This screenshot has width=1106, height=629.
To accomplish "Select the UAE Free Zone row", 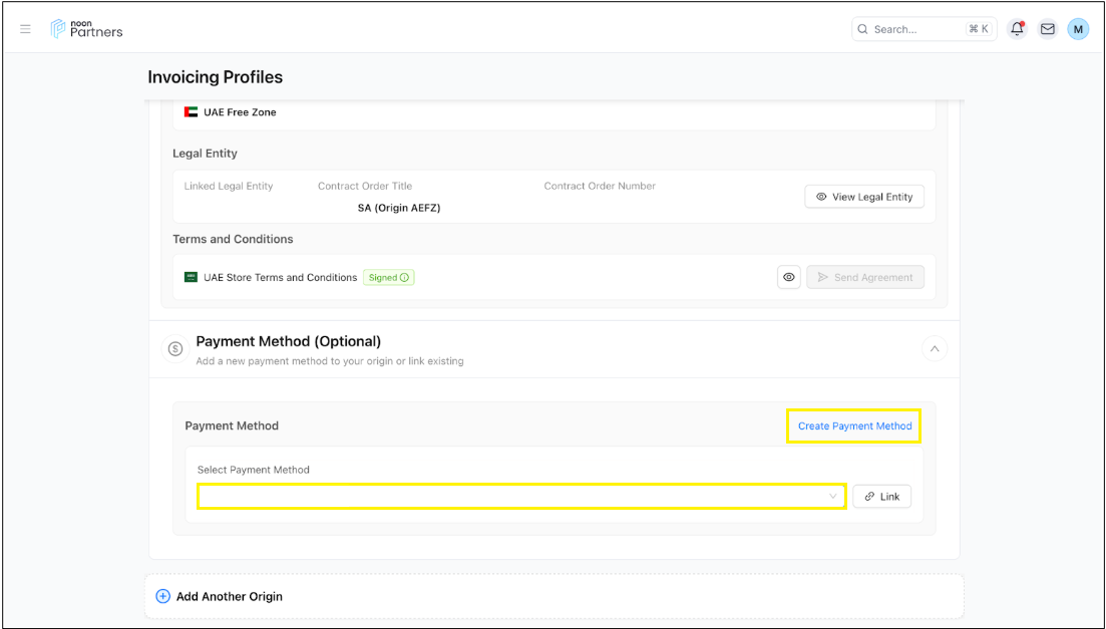I will [x=240, y=113].
